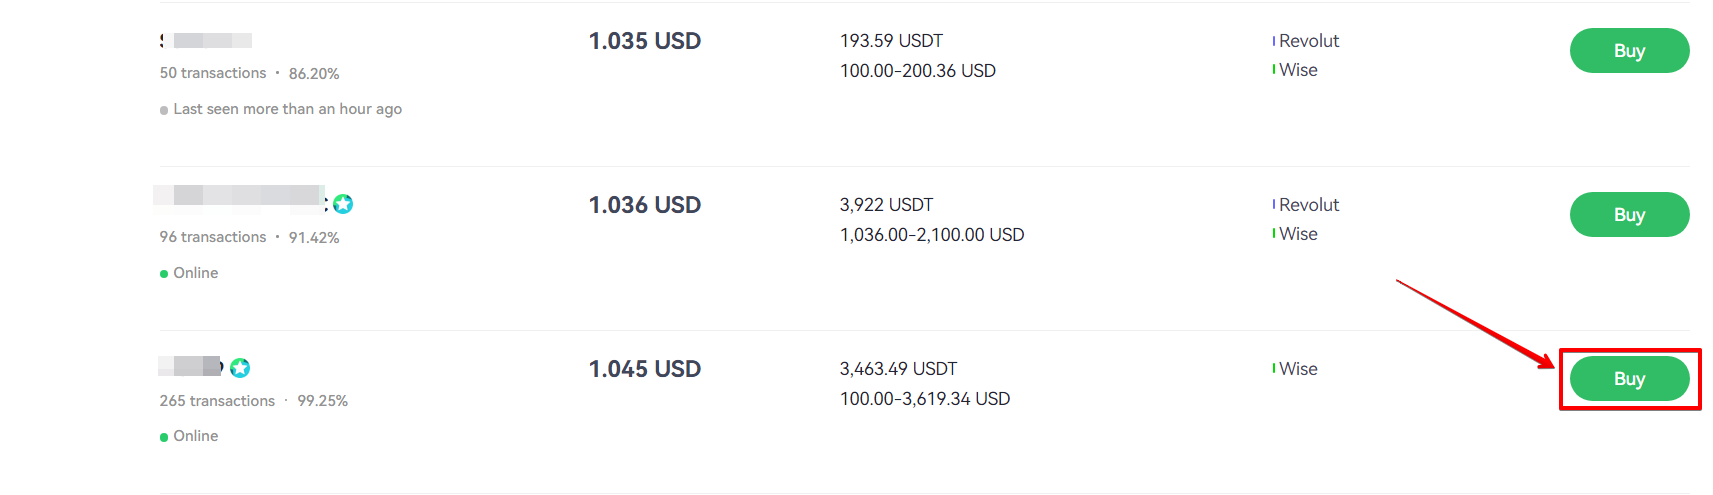Click the green Online dot of 99.25% seller
This screenshot has height=495, width=1713.
pyautogui.click(x=164, y=437)
